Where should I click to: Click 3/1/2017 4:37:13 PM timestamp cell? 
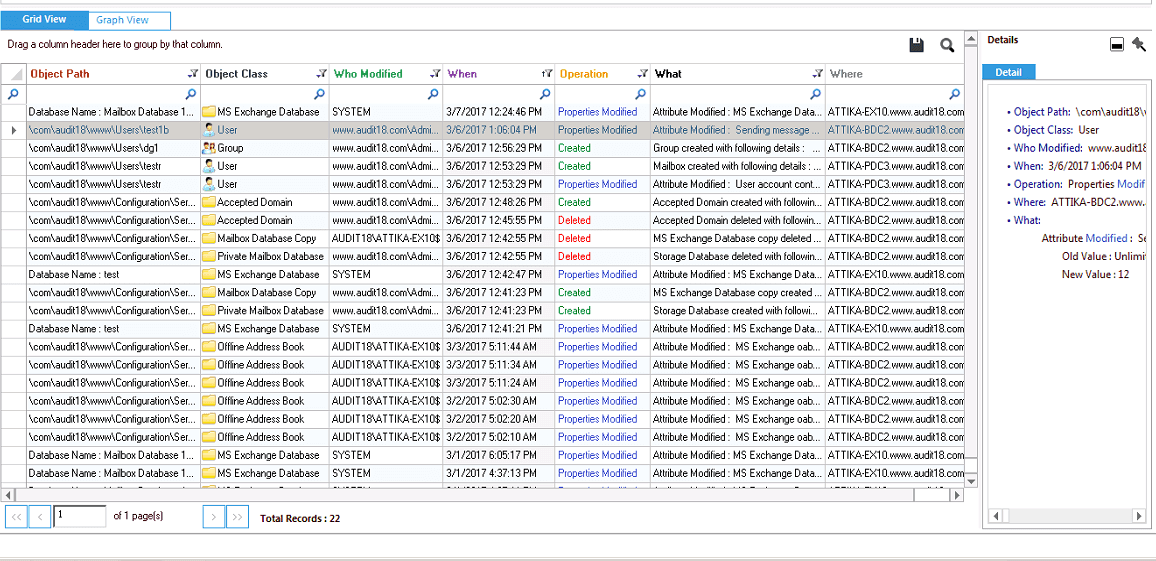tap(499, 473)
